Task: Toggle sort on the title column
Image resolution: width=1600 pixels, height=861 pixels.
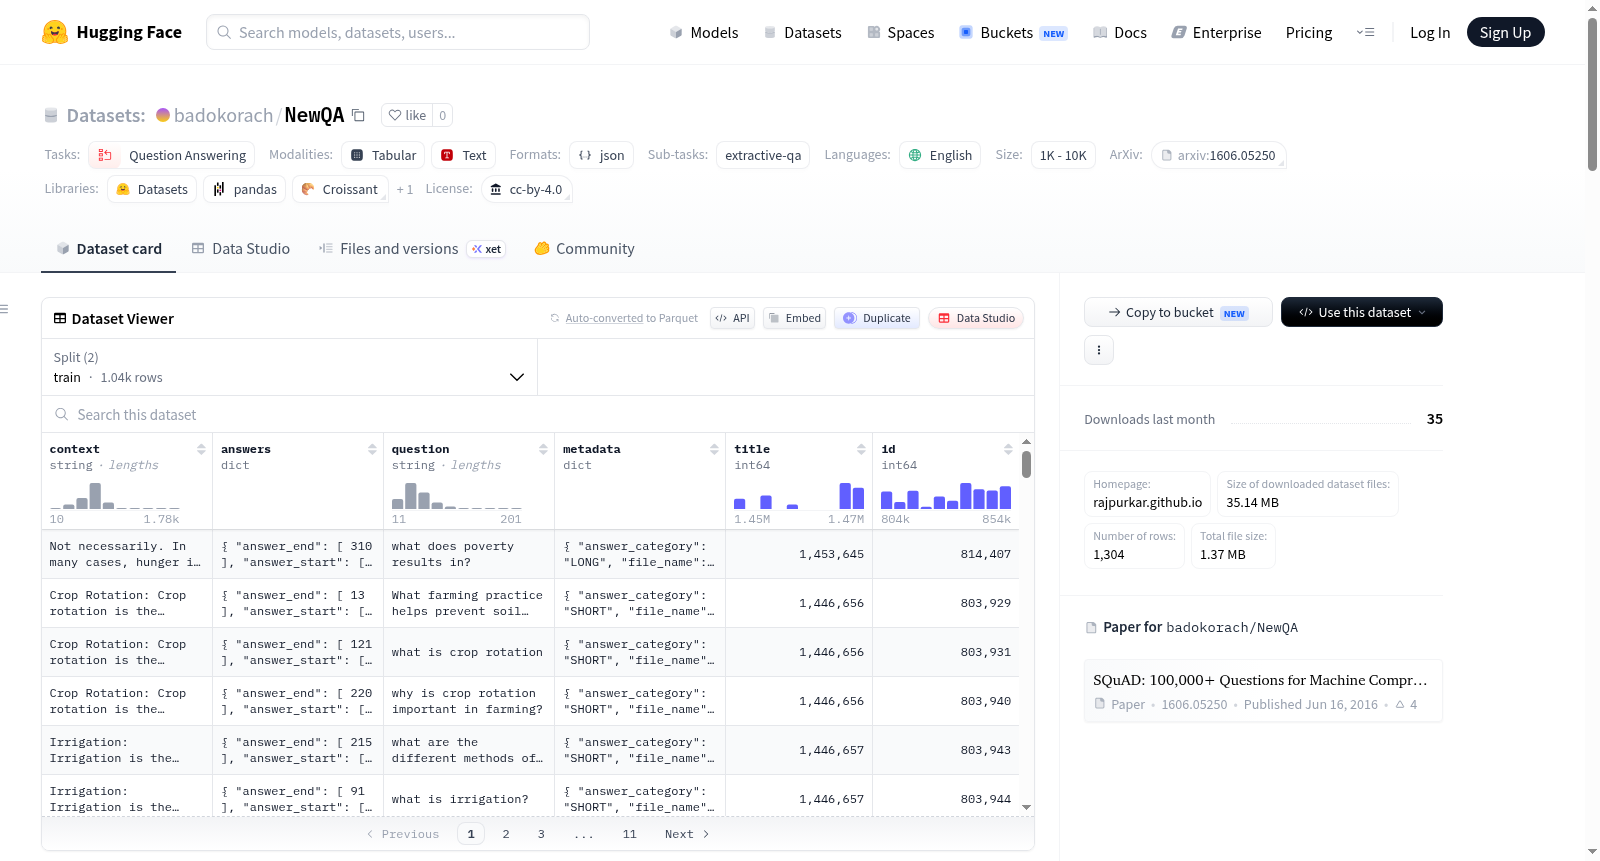Action: point(861,449)
